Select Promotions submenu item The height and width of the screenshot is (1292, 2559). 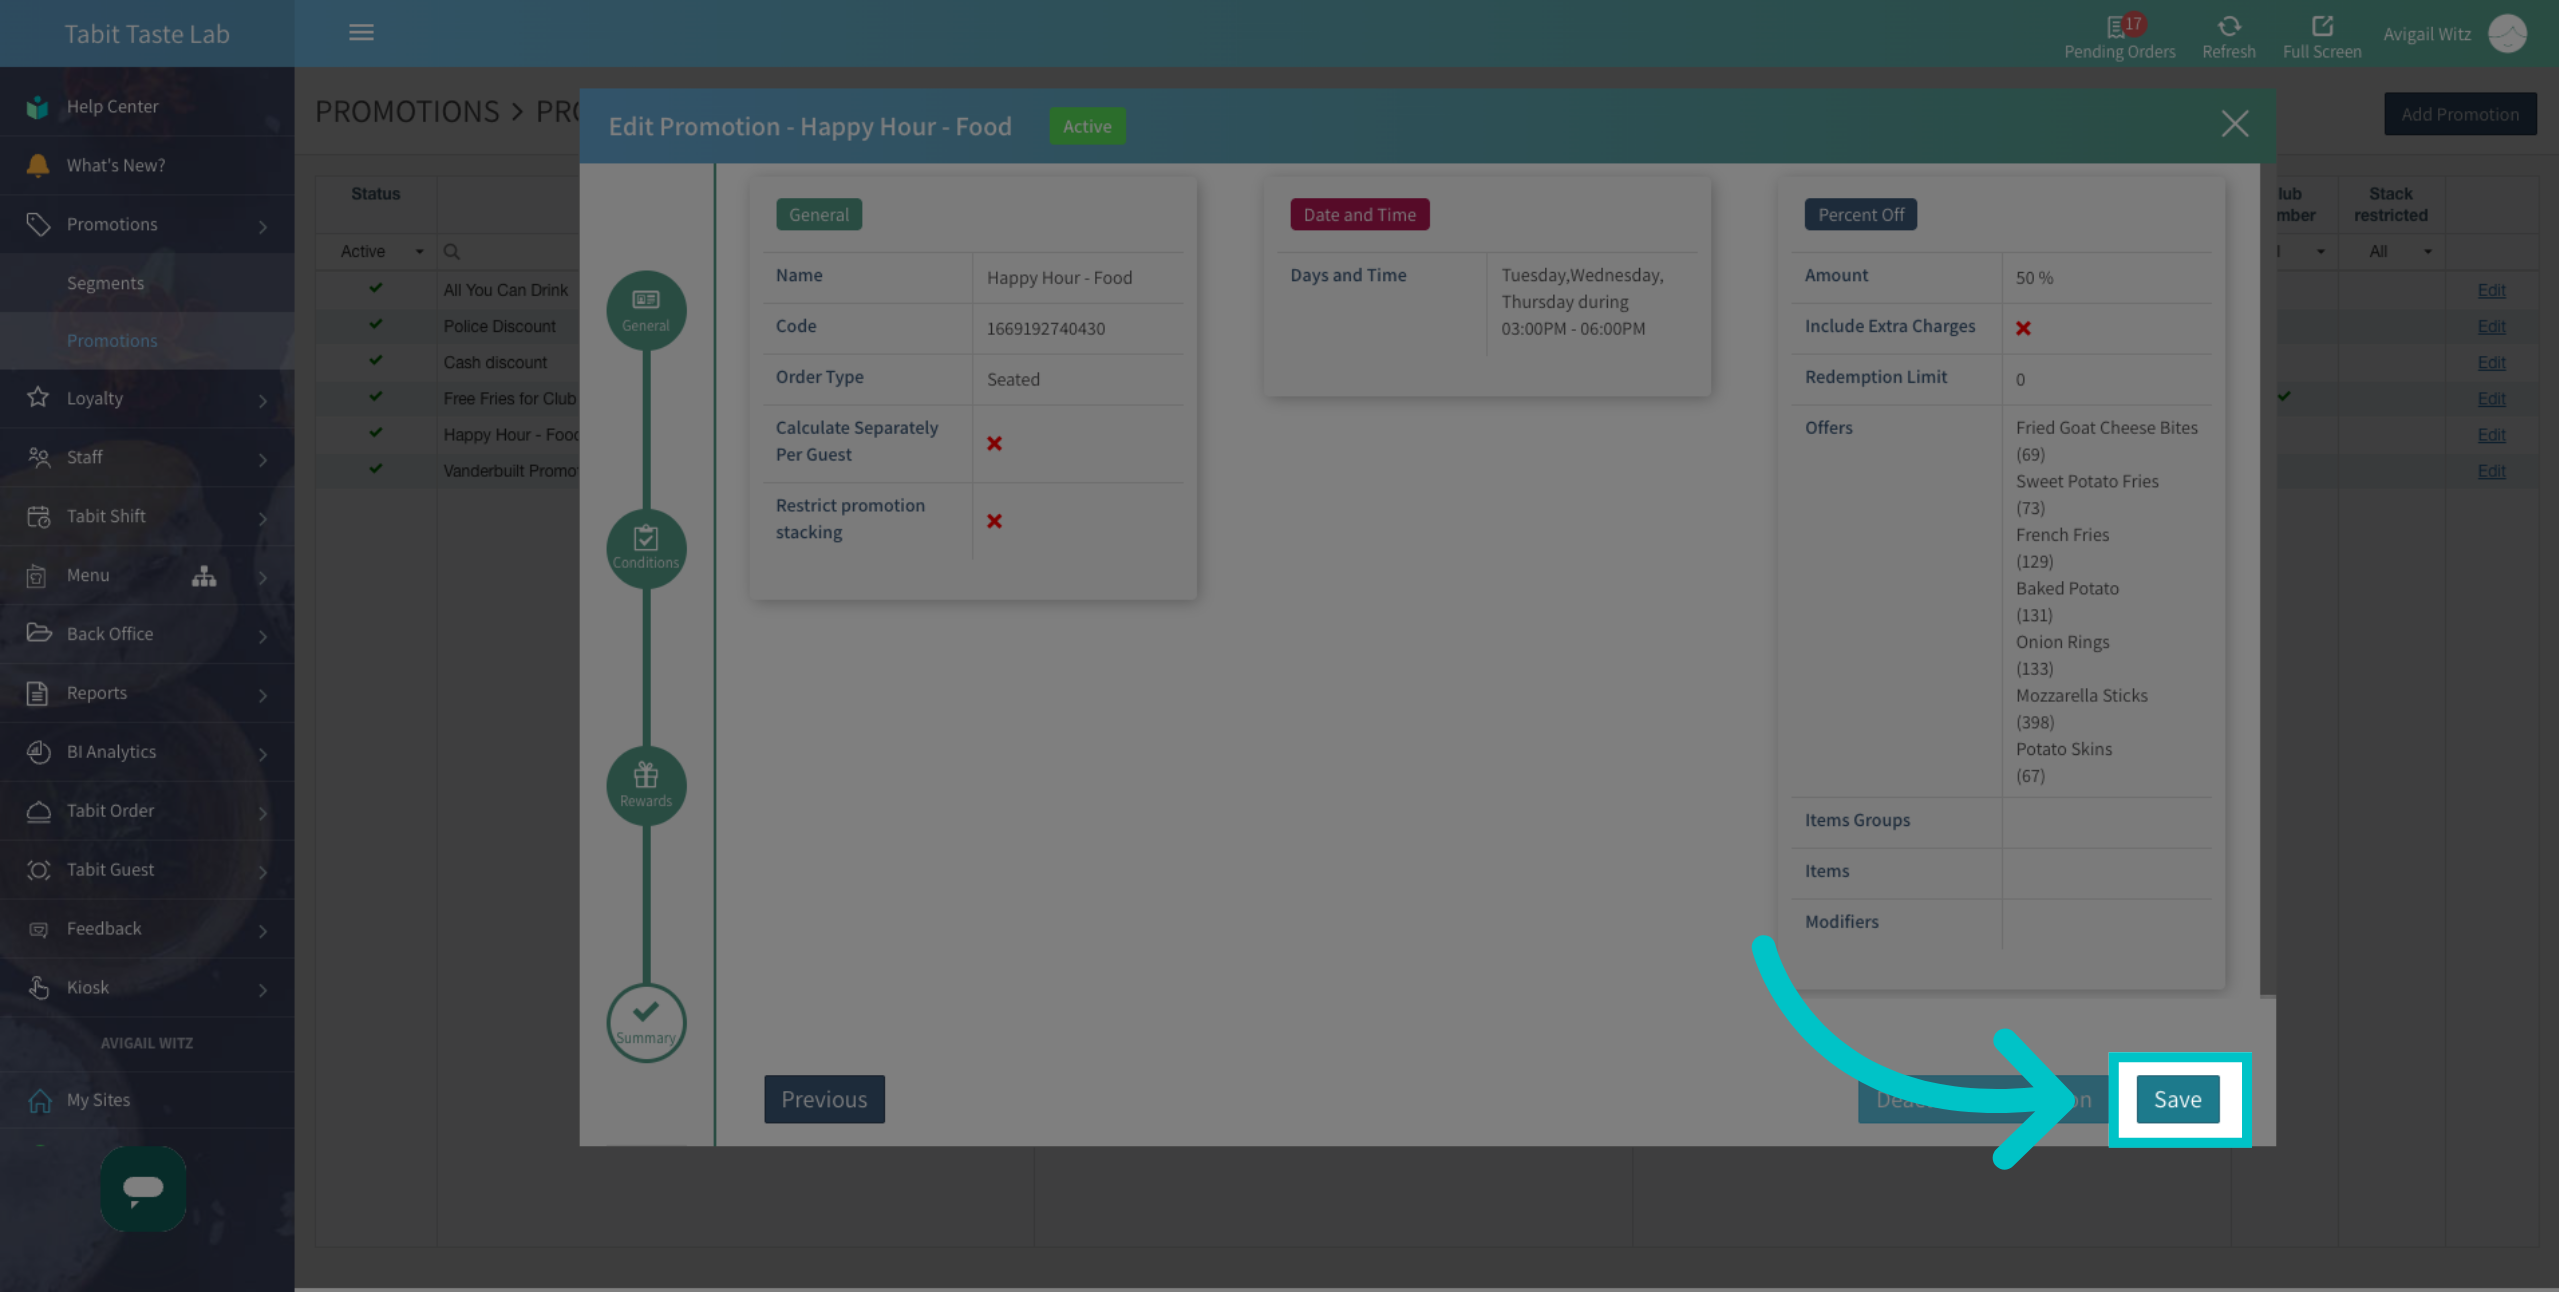point(147,341)
